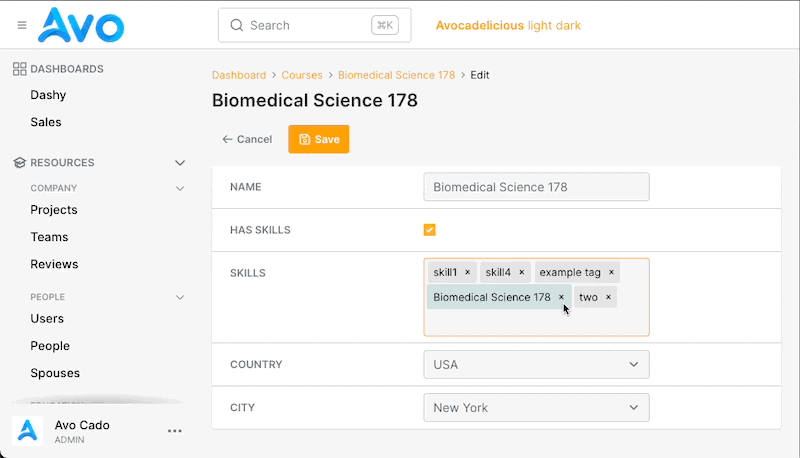Remove the two tag

click(608, 297)
